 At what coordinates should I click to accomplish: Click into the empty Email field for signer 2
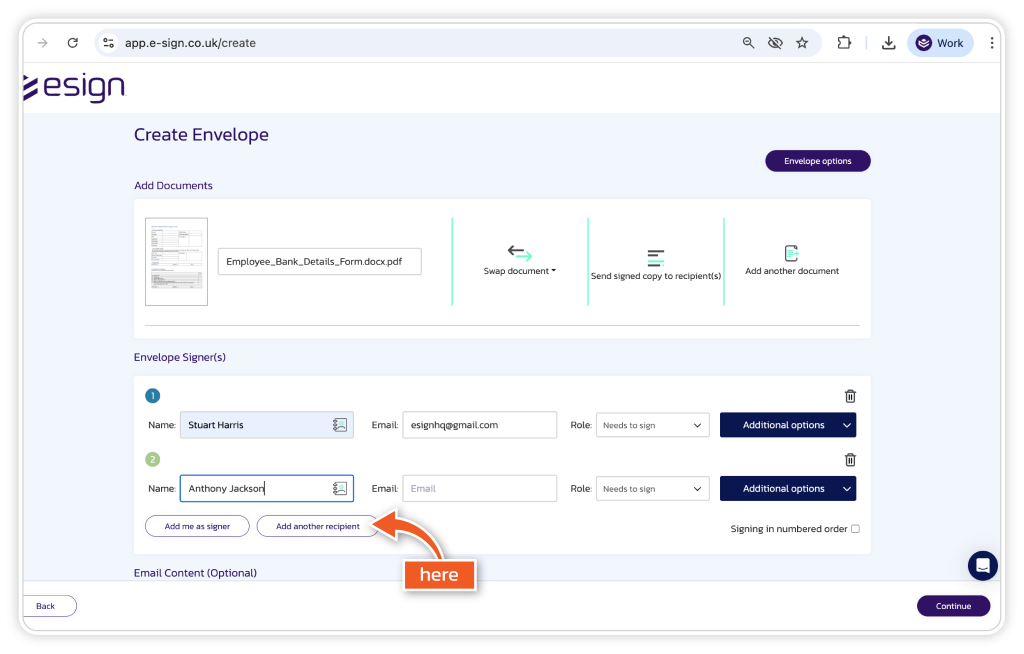tap(479, 489)
